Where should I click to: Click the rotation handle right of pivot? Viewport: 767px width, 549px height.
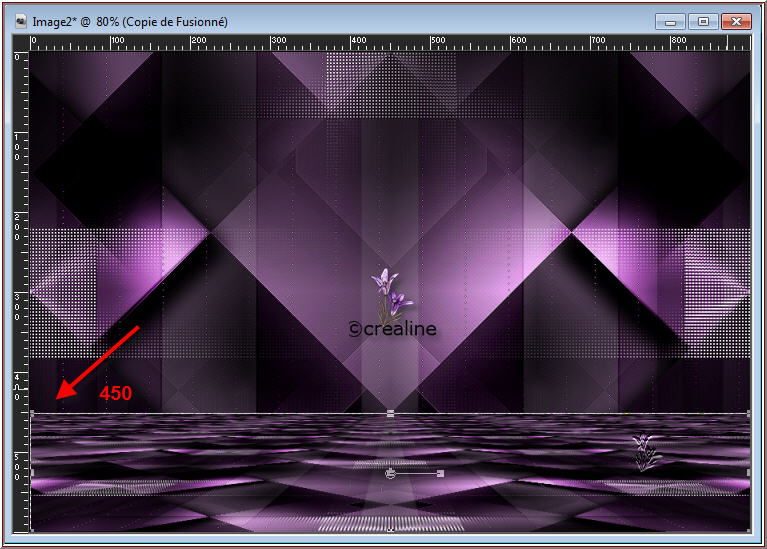(440, 473)
